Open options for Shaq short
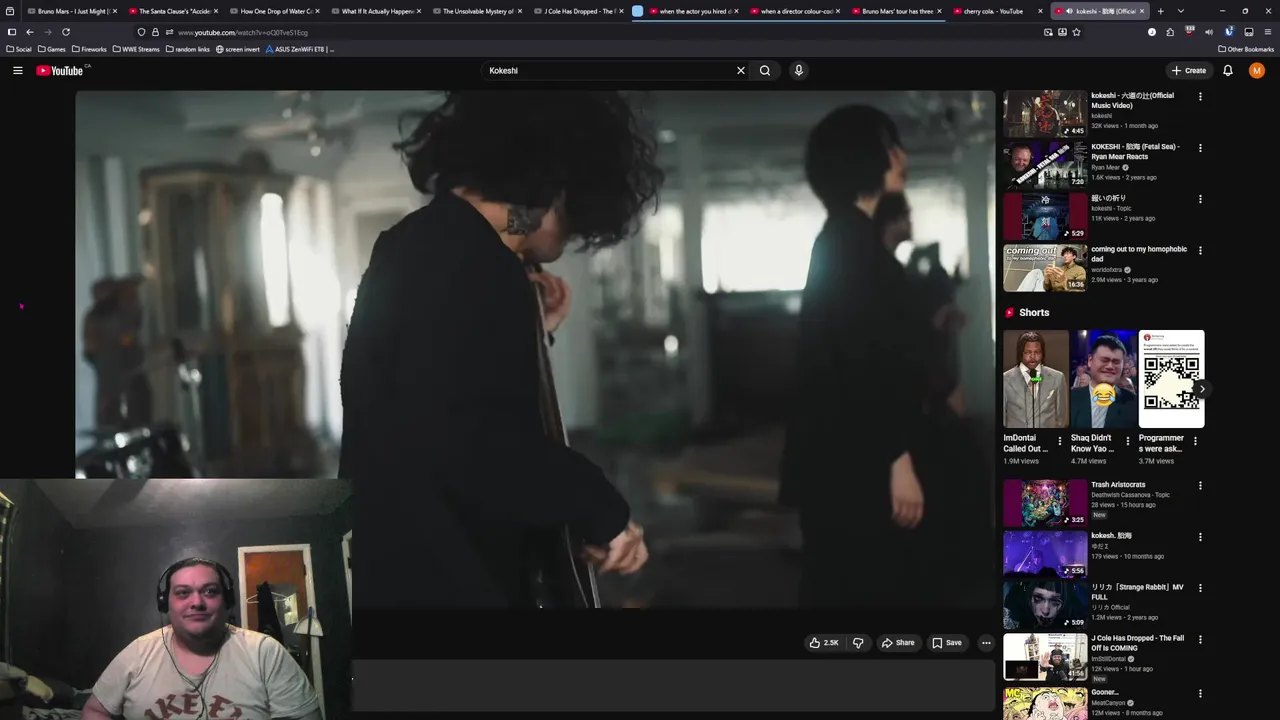Image resolution: width=1280 pixels, height=720 pixels. pyautogui.click(x=1128, y=441)
